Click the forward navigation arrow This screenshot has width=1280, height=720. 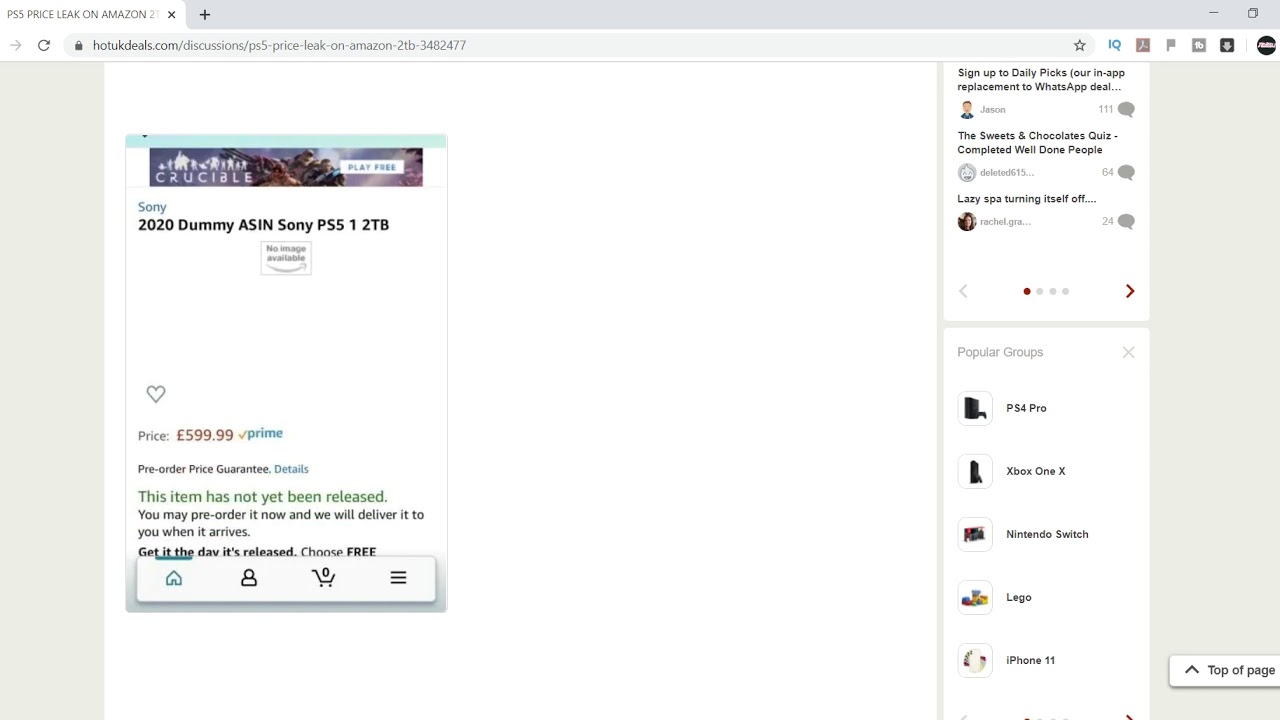(x=15, y=45)
